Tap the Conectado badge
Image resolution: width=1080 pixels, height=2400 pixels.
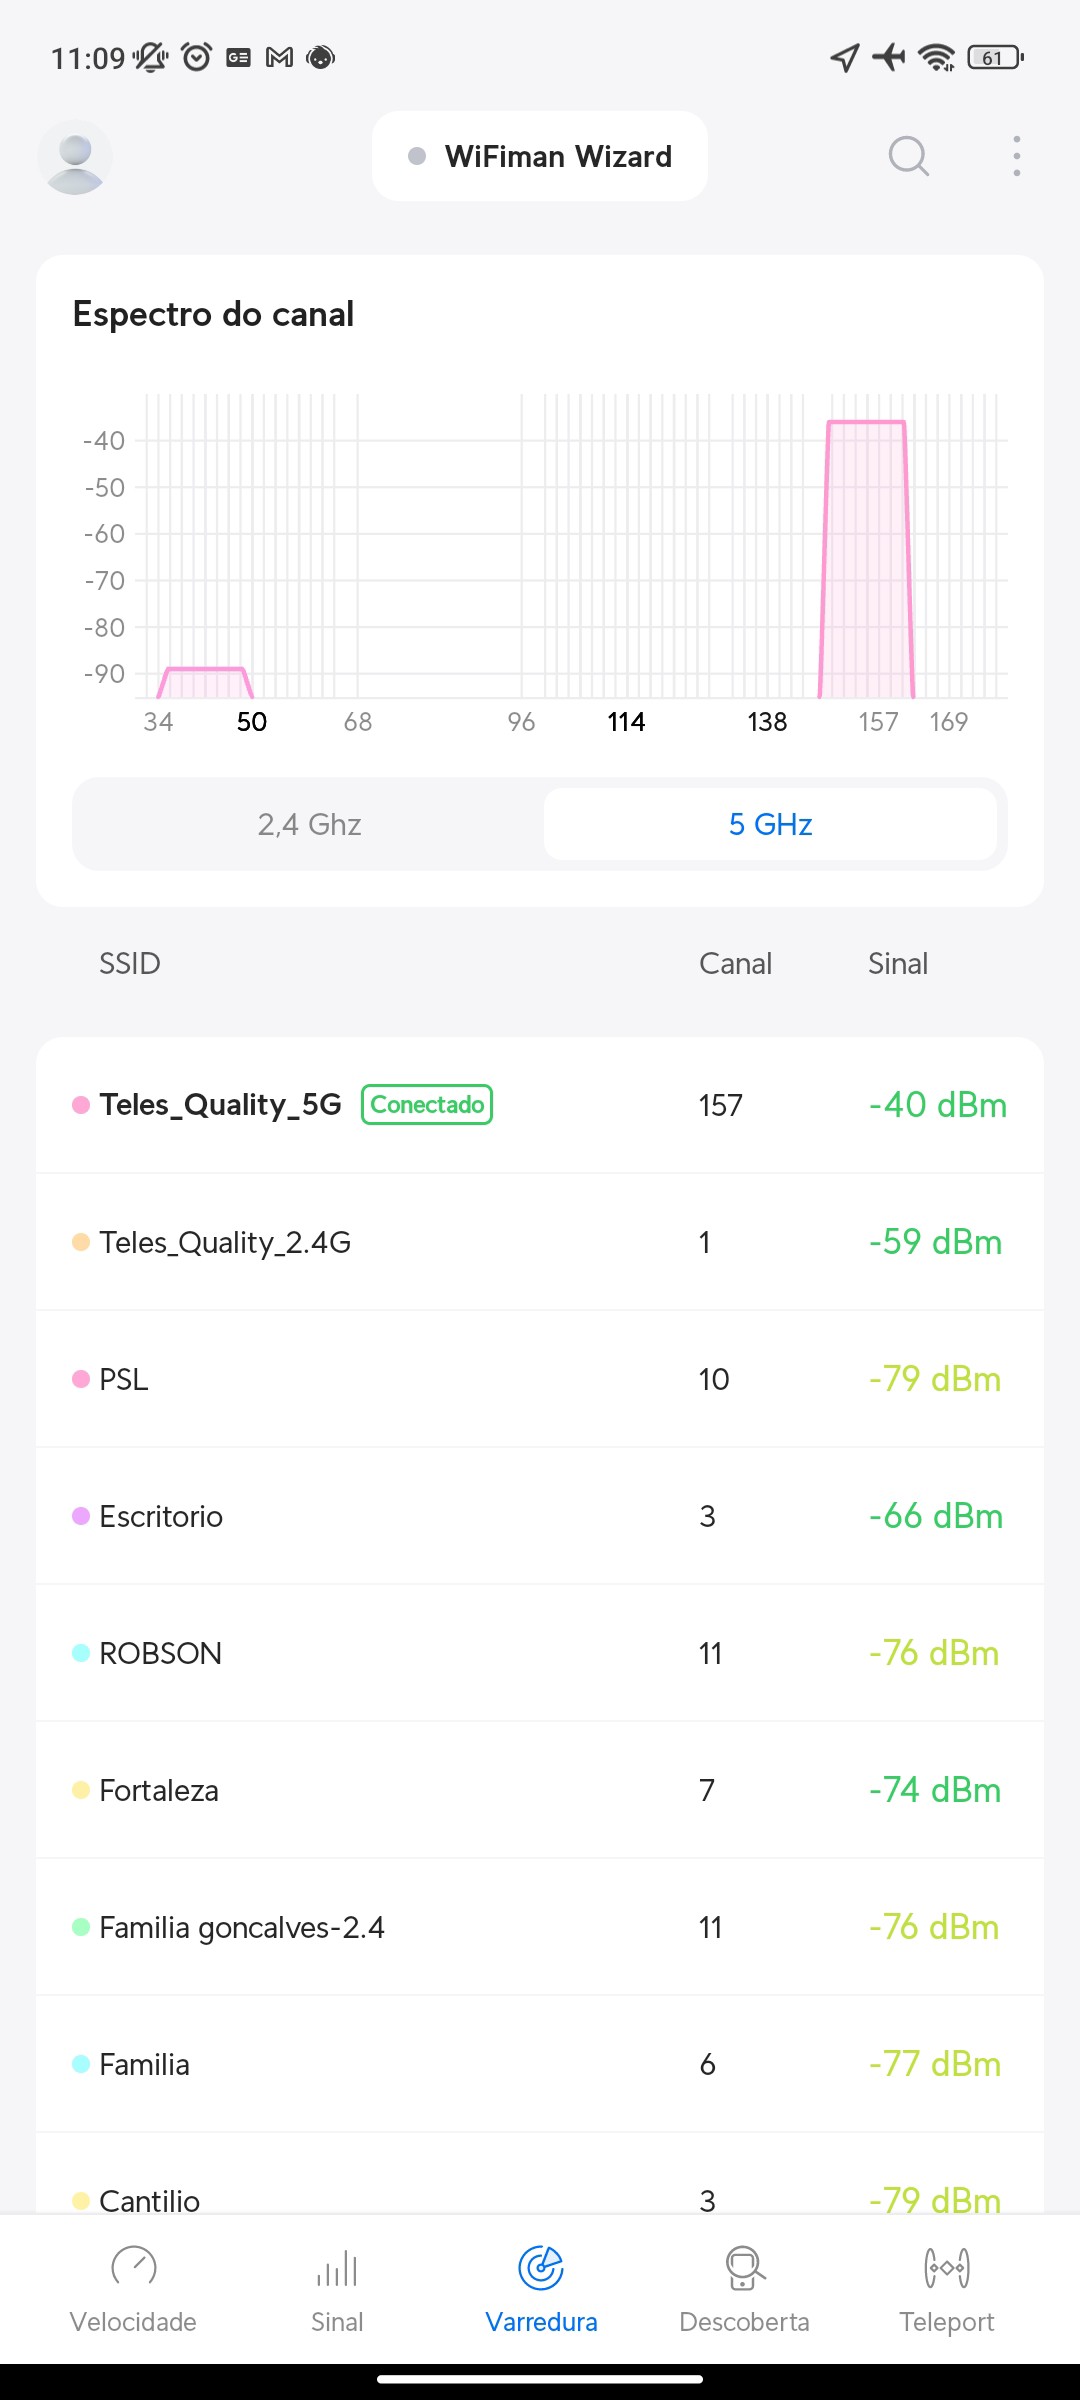pyautogui.click(x=427, y=1105)
